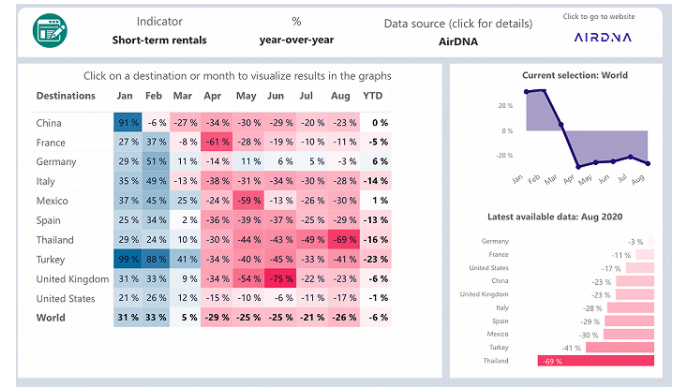Viewport: 697px width, 390px height.
Task: Click the Jan data point on line chart
Action: click(526, 92)
